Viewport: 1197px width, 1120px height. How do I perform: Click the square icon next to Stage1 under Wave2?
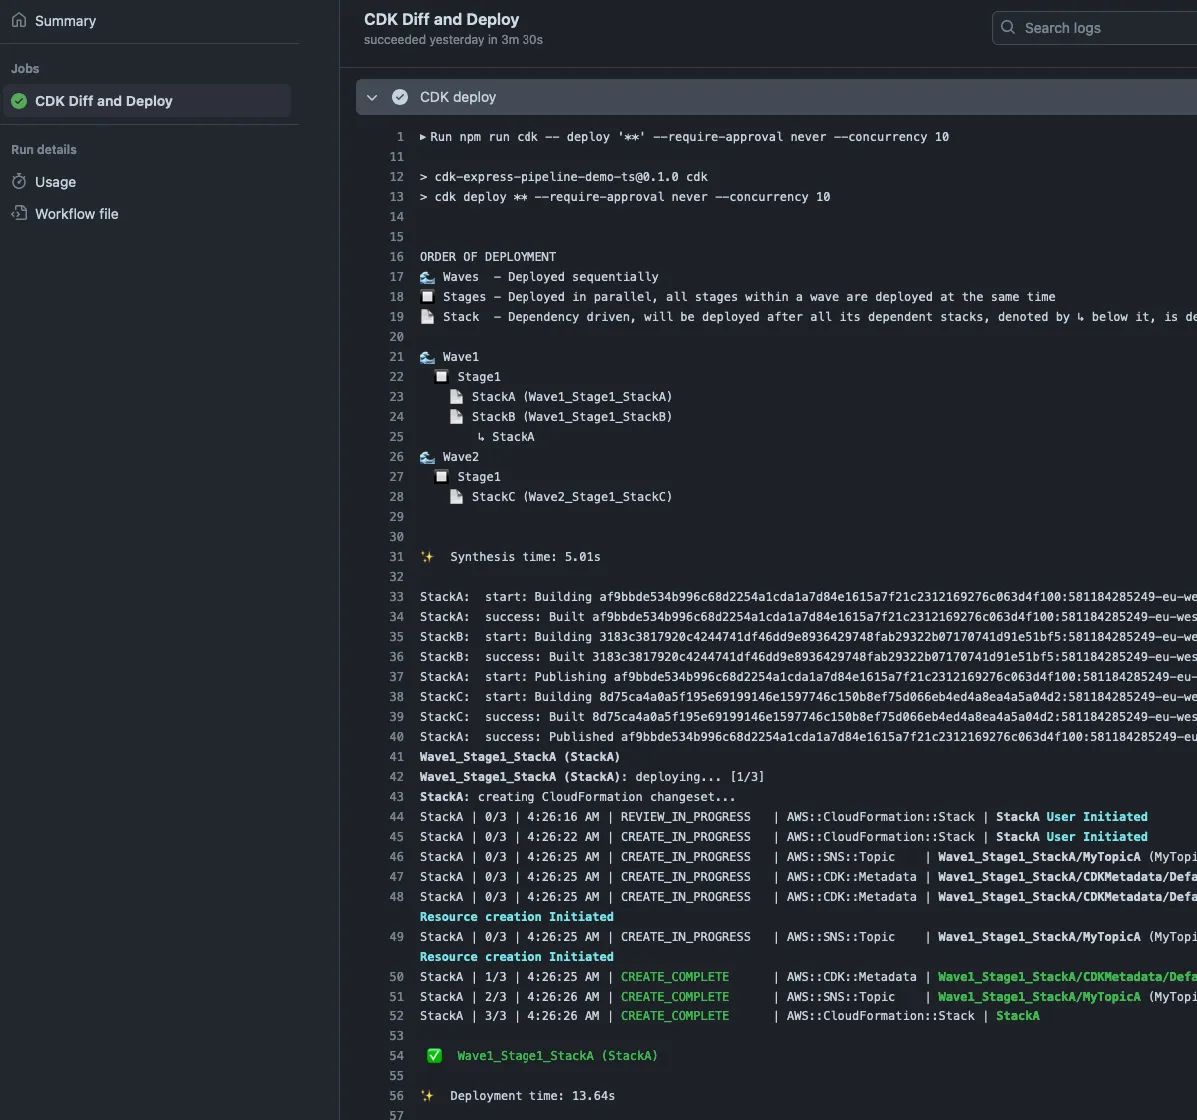[441, 476]
